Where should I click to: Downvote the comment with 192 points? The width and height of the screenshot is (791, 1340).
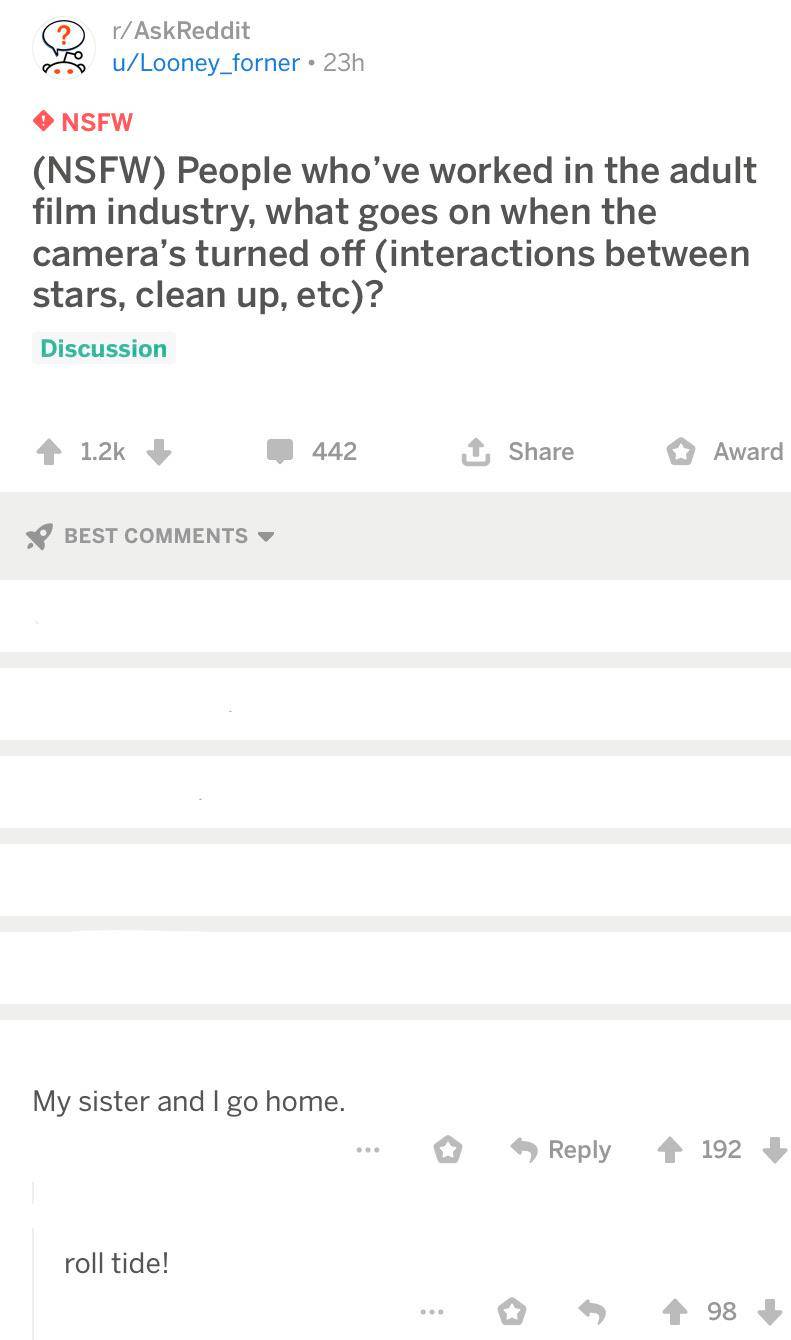coord(774,1150)
